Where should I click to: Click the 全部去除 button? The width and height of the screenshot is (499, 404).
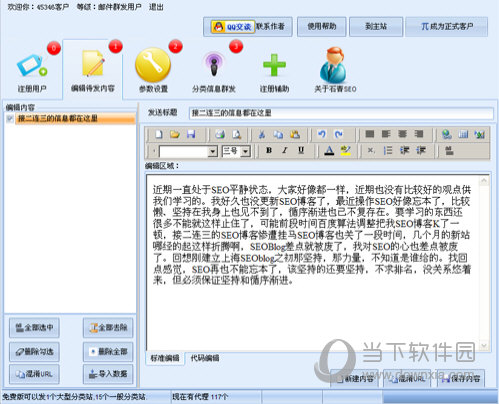(x=108, y=328)
